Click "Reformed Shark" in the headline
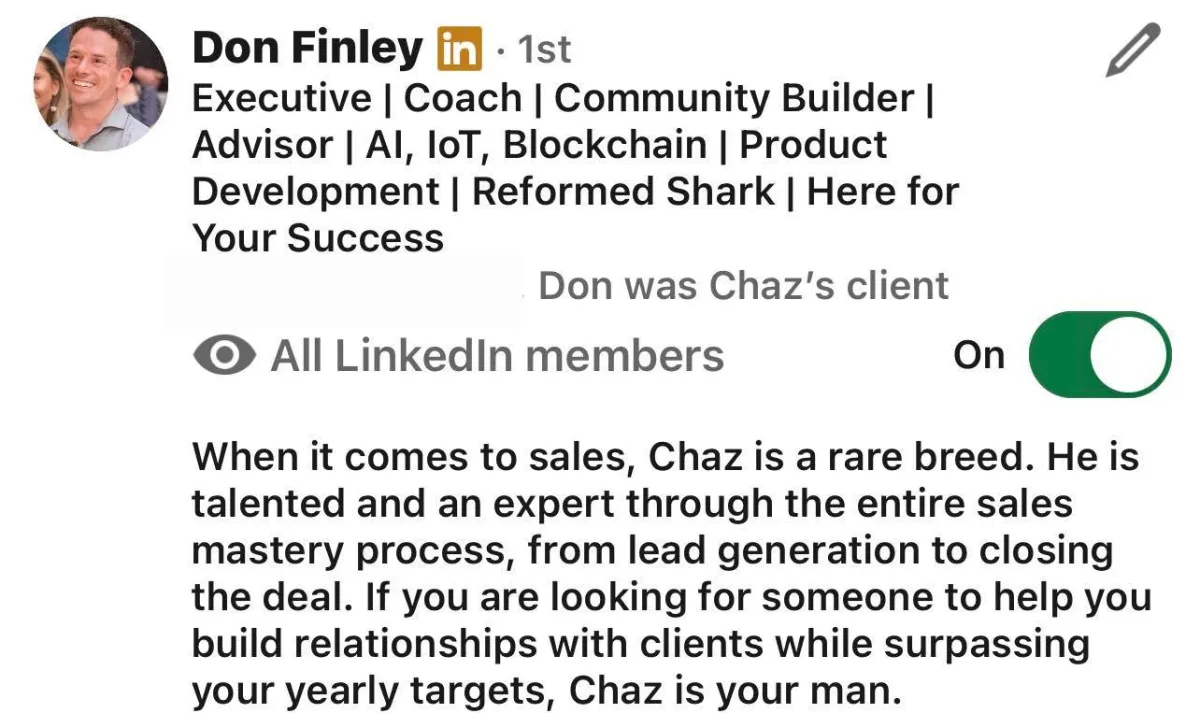Image resolution: width=1200 pixels, height=713 pixels. tap(623, 192)
